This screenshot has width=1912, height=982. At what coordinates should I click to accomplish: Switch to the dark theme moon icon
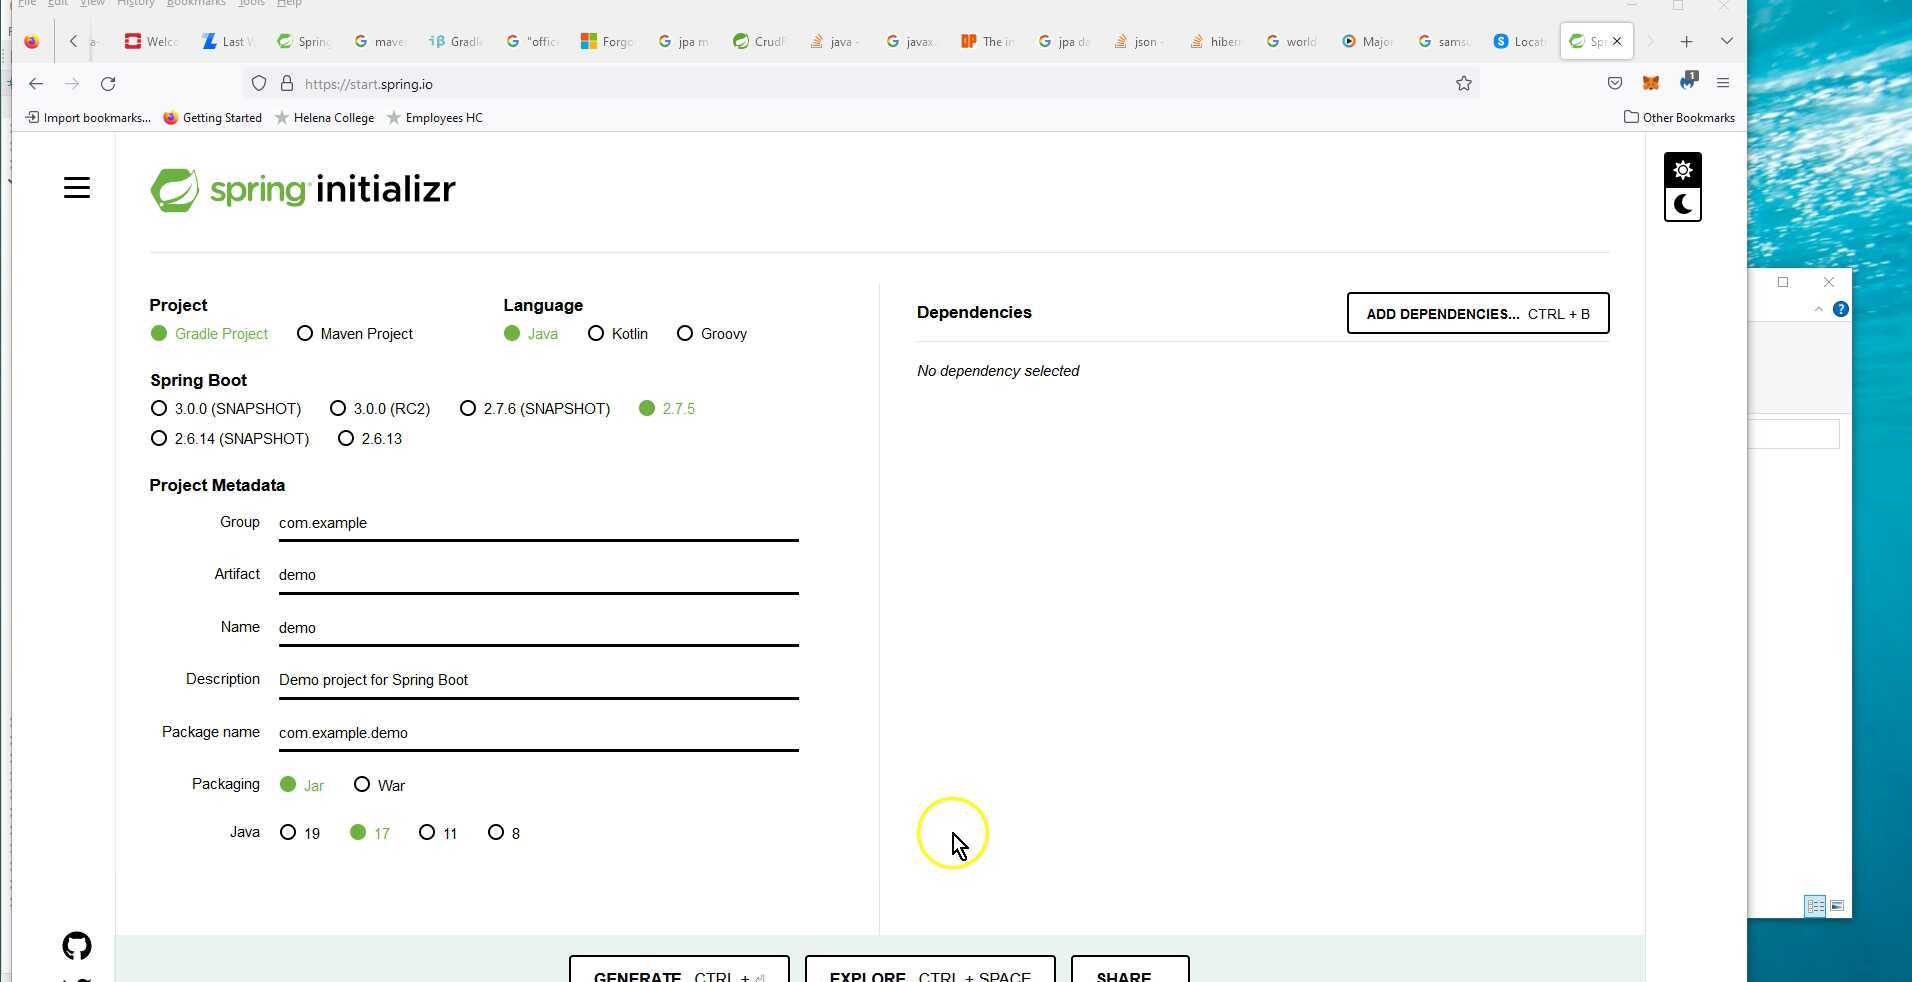(1682, 204)
